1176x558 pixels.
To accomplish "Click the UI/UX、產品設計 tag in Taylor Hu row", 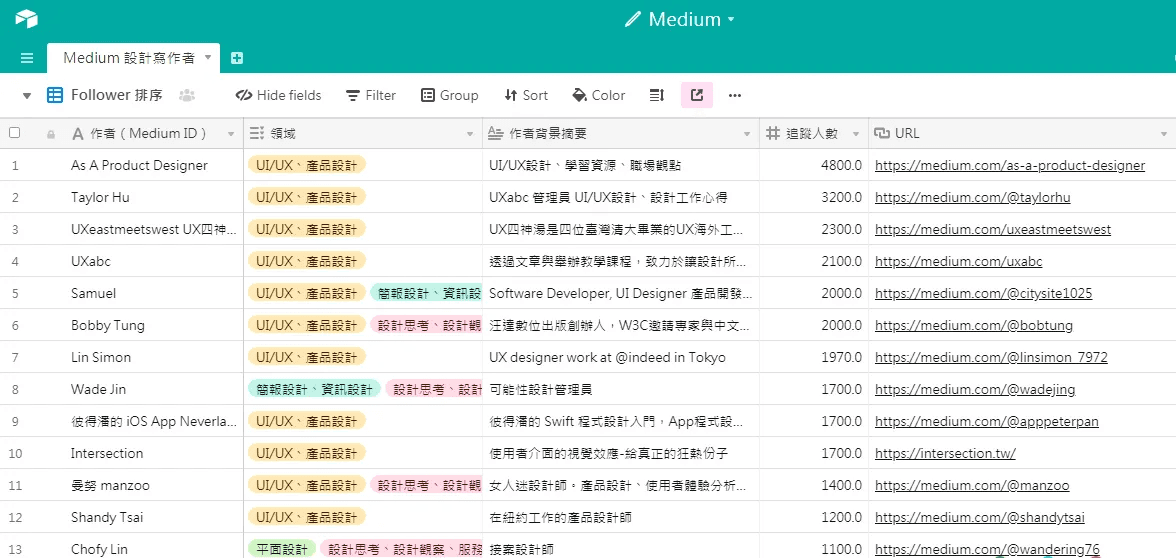I will [x=306, y=197].
